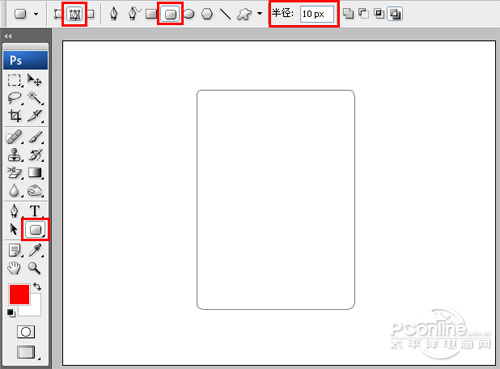This screenshot has width=500, height=369.
Task: Open the white background color swatch
Action: tap(35, 310)
